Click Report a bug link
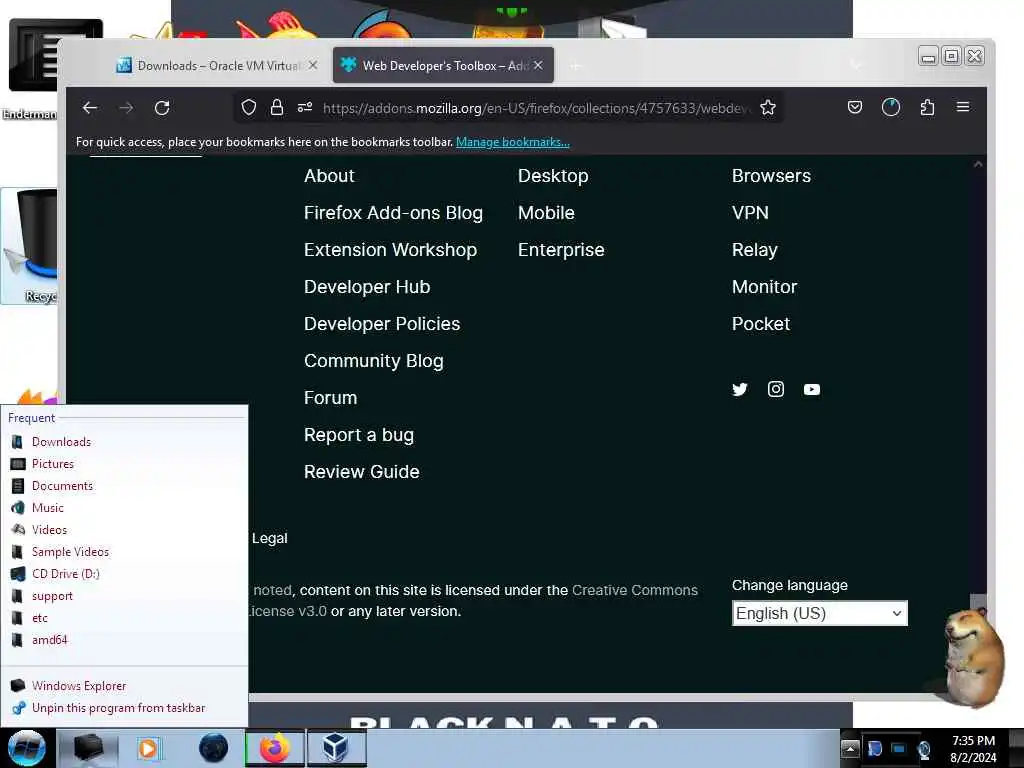 coord(359,435)
